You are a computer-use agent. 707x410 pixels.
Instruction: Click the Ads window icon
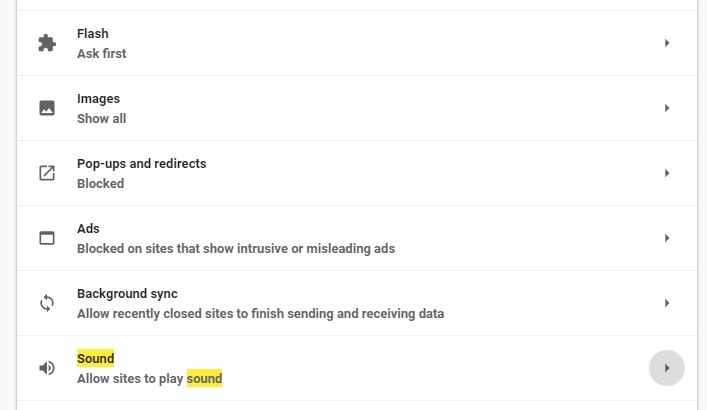click(47, 238)
